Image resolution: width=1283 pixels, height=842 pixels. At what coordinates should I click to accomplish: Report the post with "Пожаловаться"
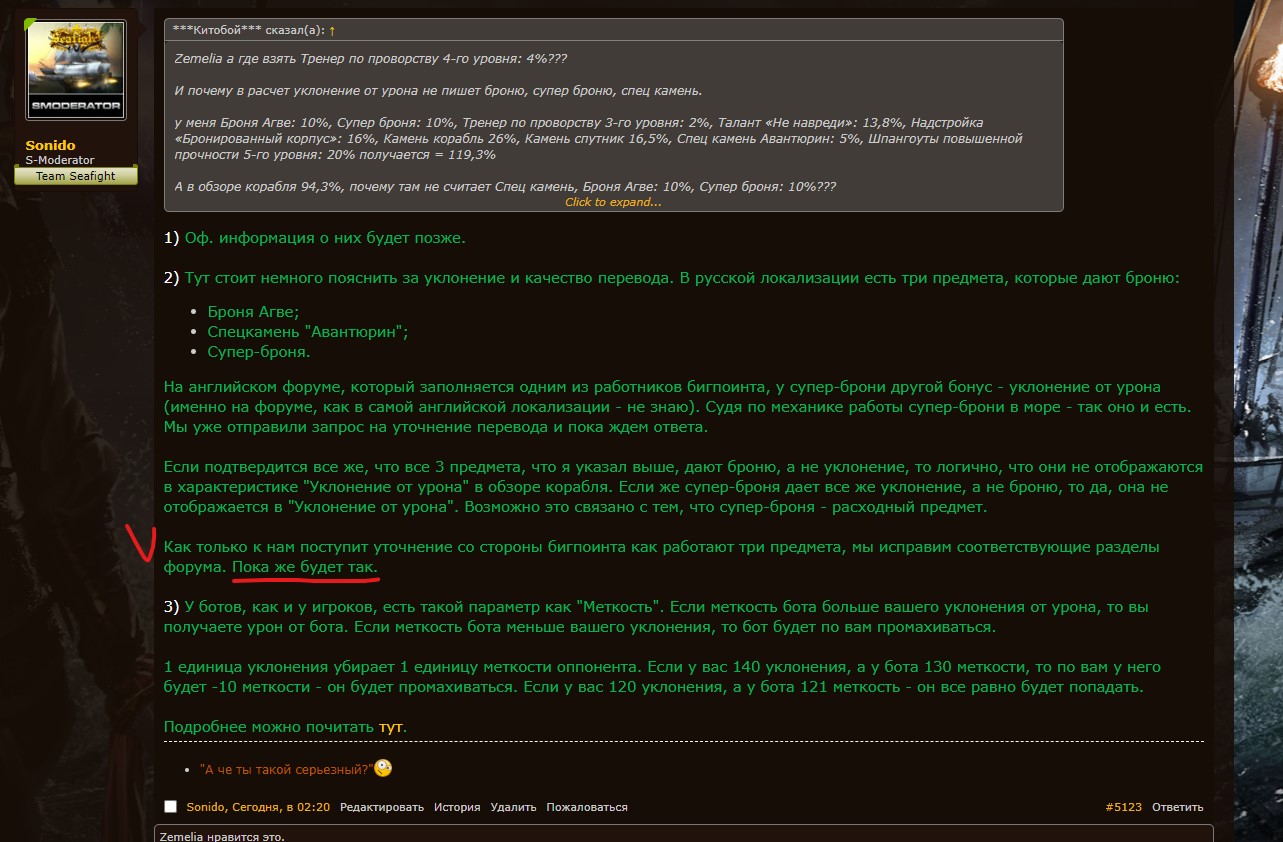click(x=586, y=807)
